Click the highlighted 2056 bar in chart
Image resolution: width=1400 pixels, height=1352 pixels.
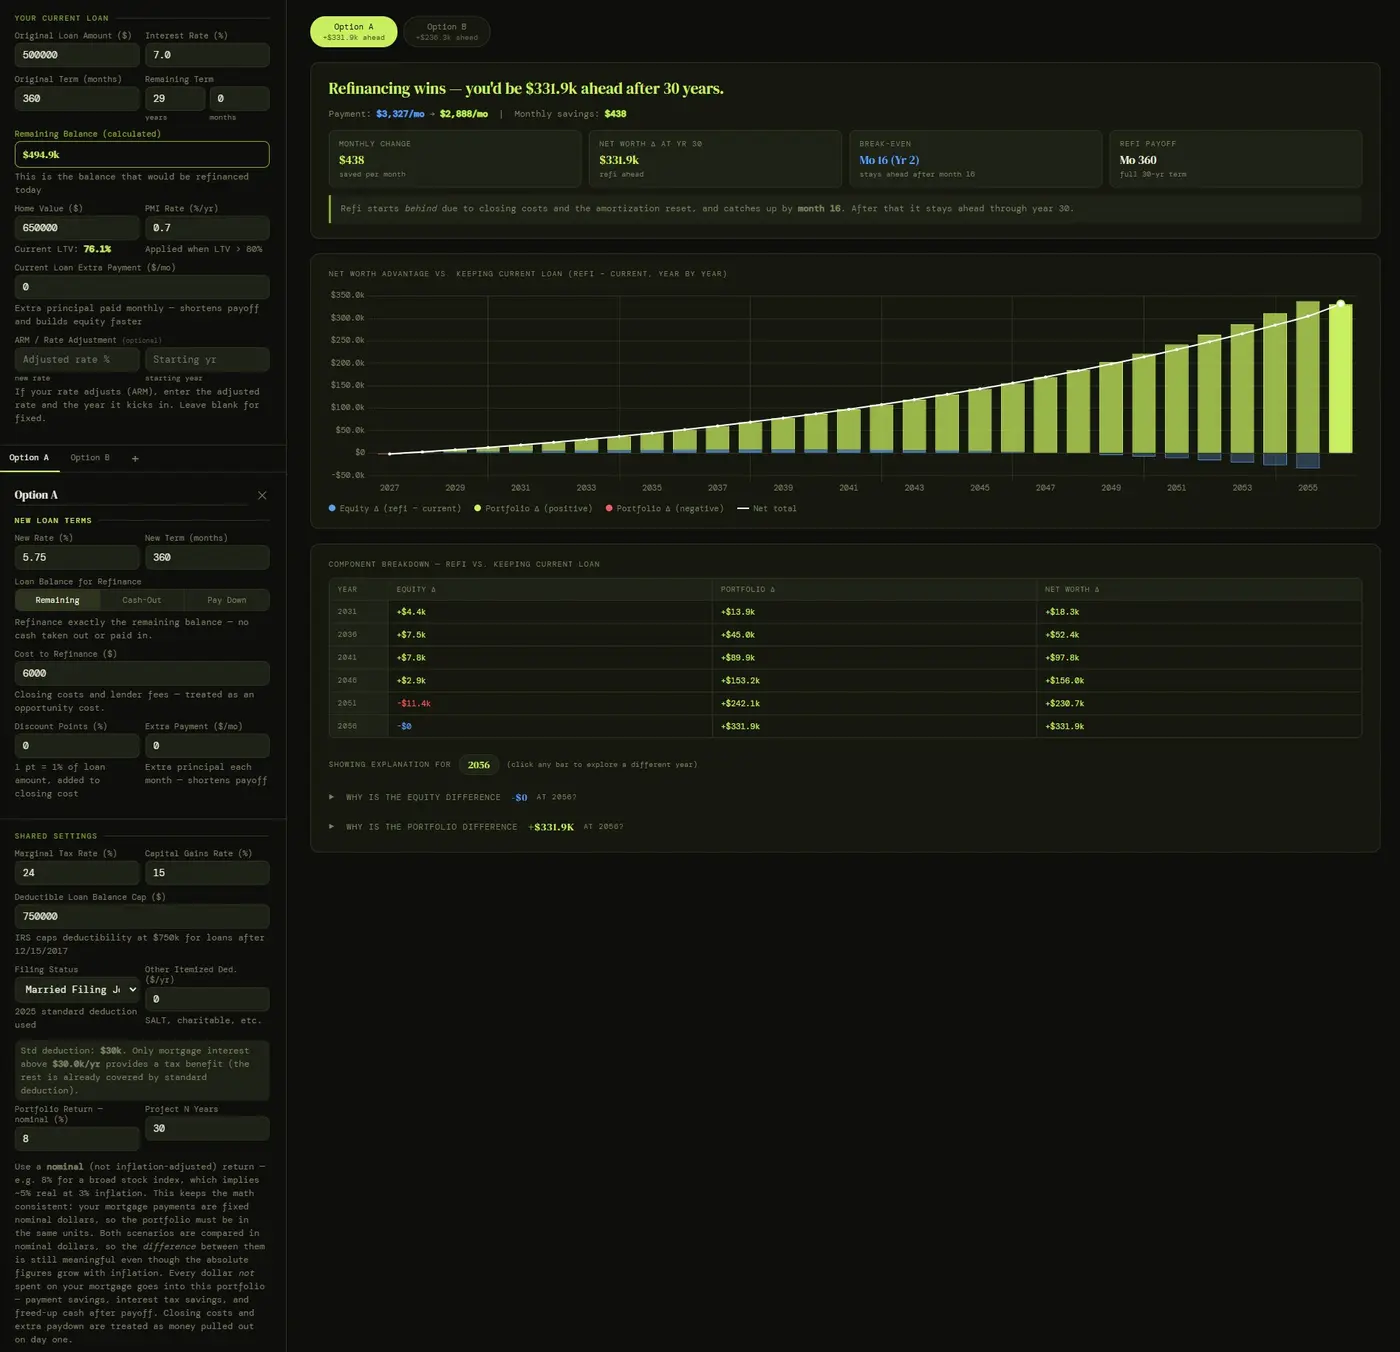[1340, 378]
